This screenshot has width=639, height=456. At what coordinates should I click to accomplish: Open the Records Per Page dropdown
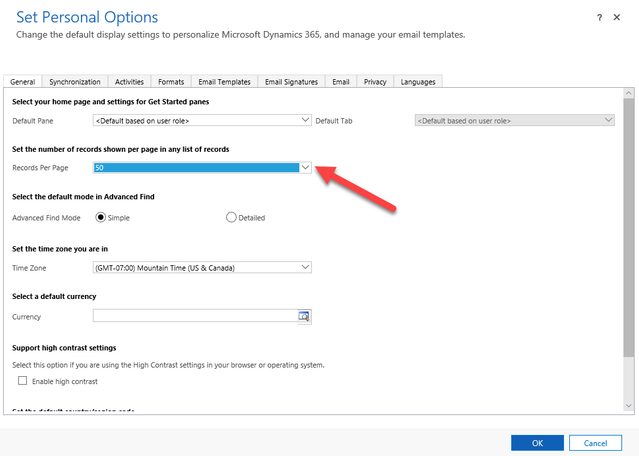coord(306,168)
